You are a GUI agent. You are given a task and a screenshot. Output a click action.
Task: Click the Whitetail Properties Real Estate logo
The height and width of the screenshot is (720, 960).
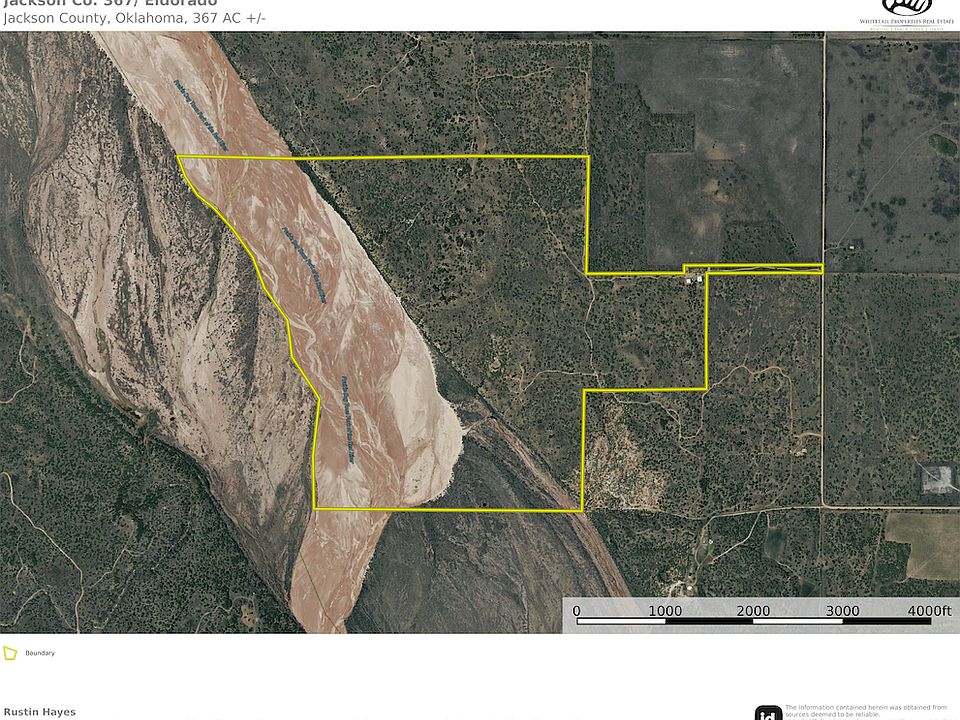click(x=906, y=14)
